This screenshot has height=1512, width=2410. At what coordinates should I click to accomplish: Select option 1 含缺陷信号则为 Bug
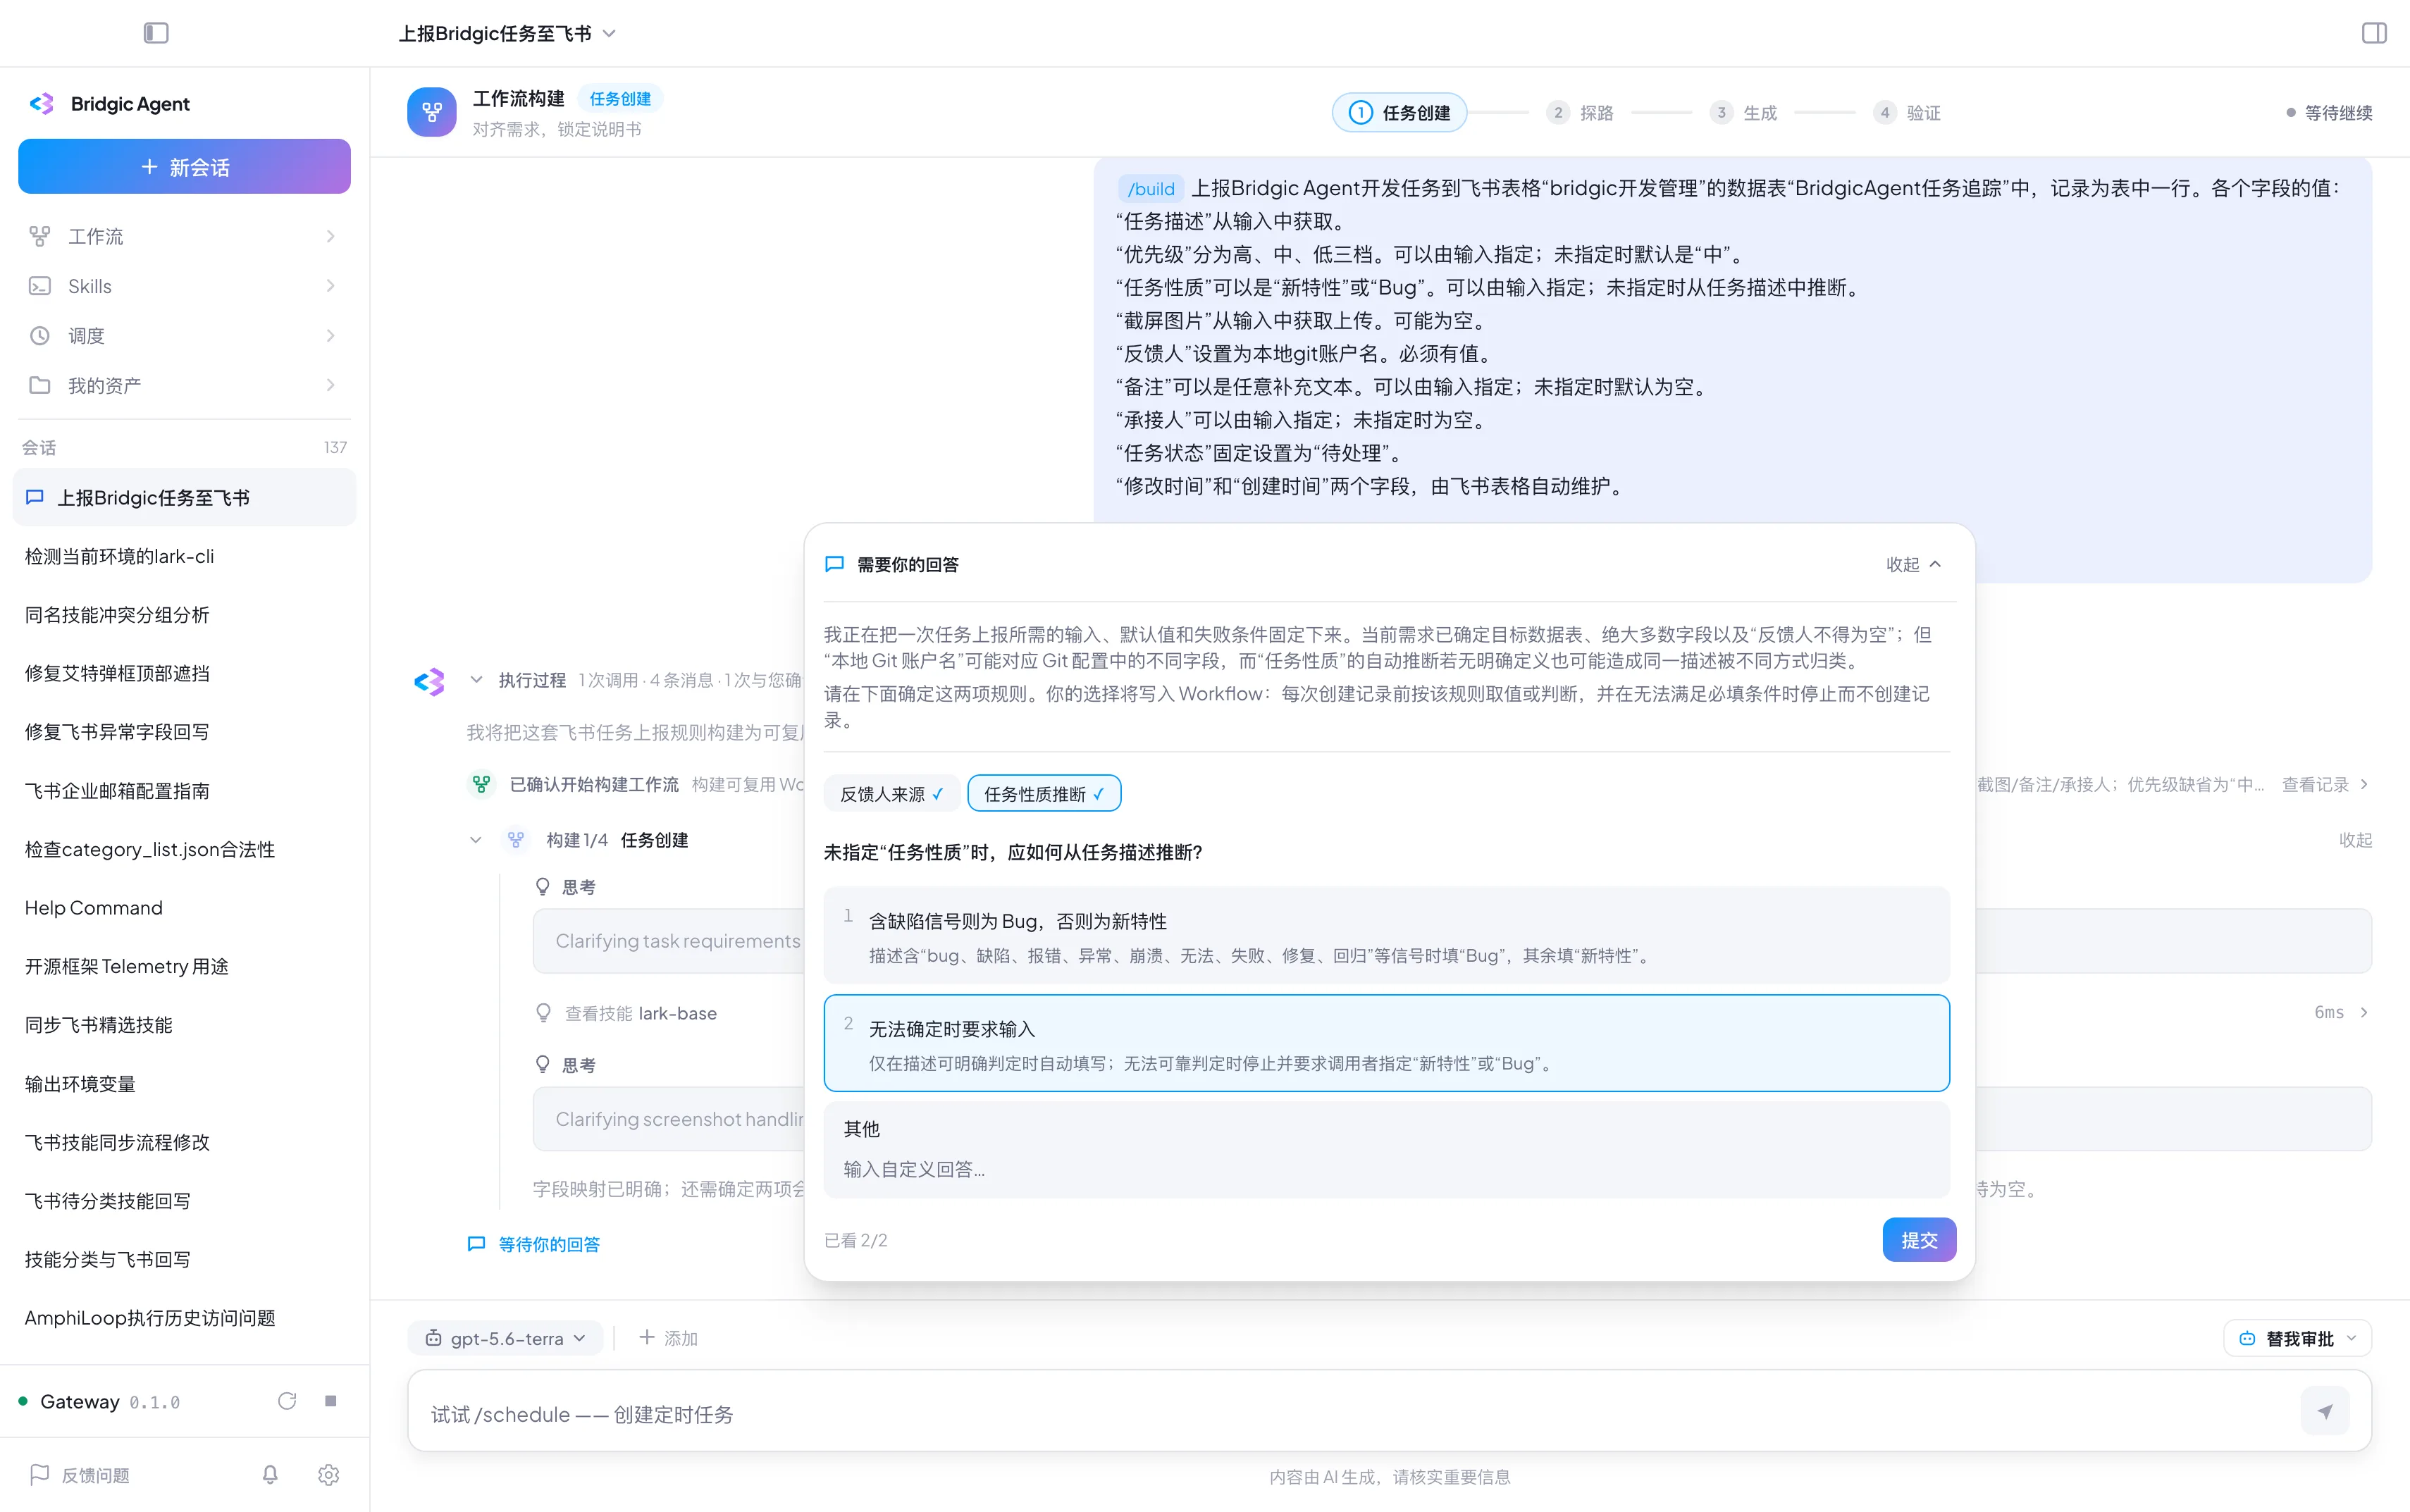(1386, 935)
